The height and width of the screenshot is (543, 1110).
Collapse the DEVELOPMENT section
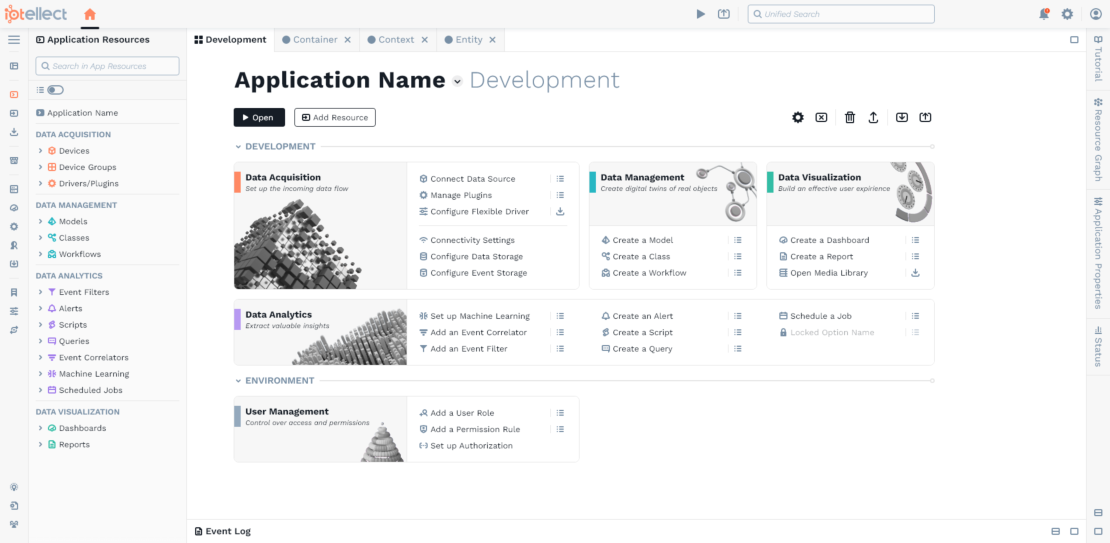pyautogui.click(x=239, y=147)
